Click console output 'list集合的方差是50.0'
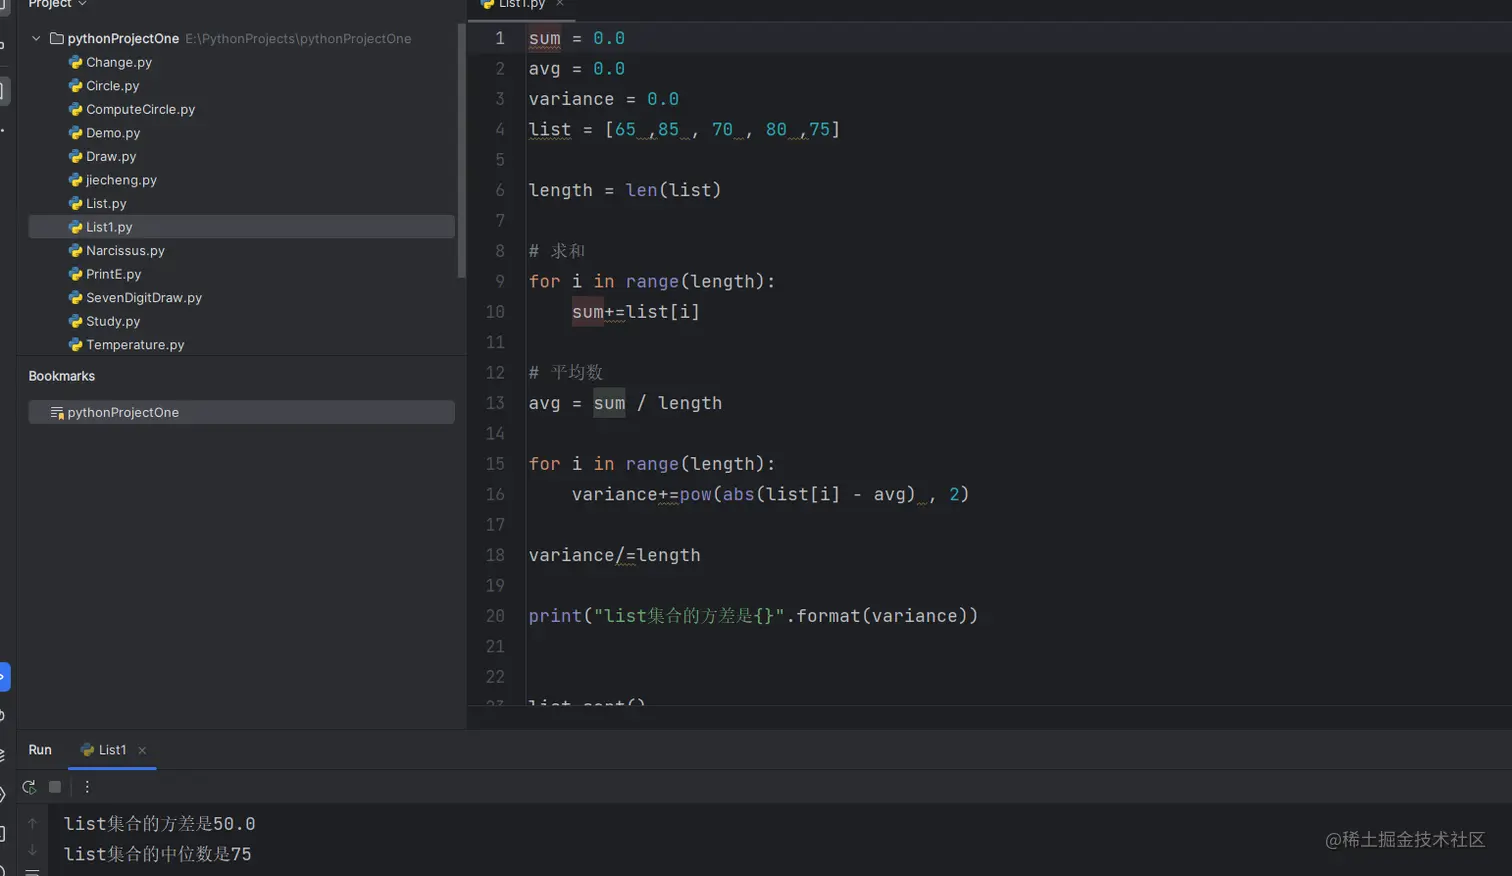Screen dimensions: 1512x876 [x=159, y=824]
